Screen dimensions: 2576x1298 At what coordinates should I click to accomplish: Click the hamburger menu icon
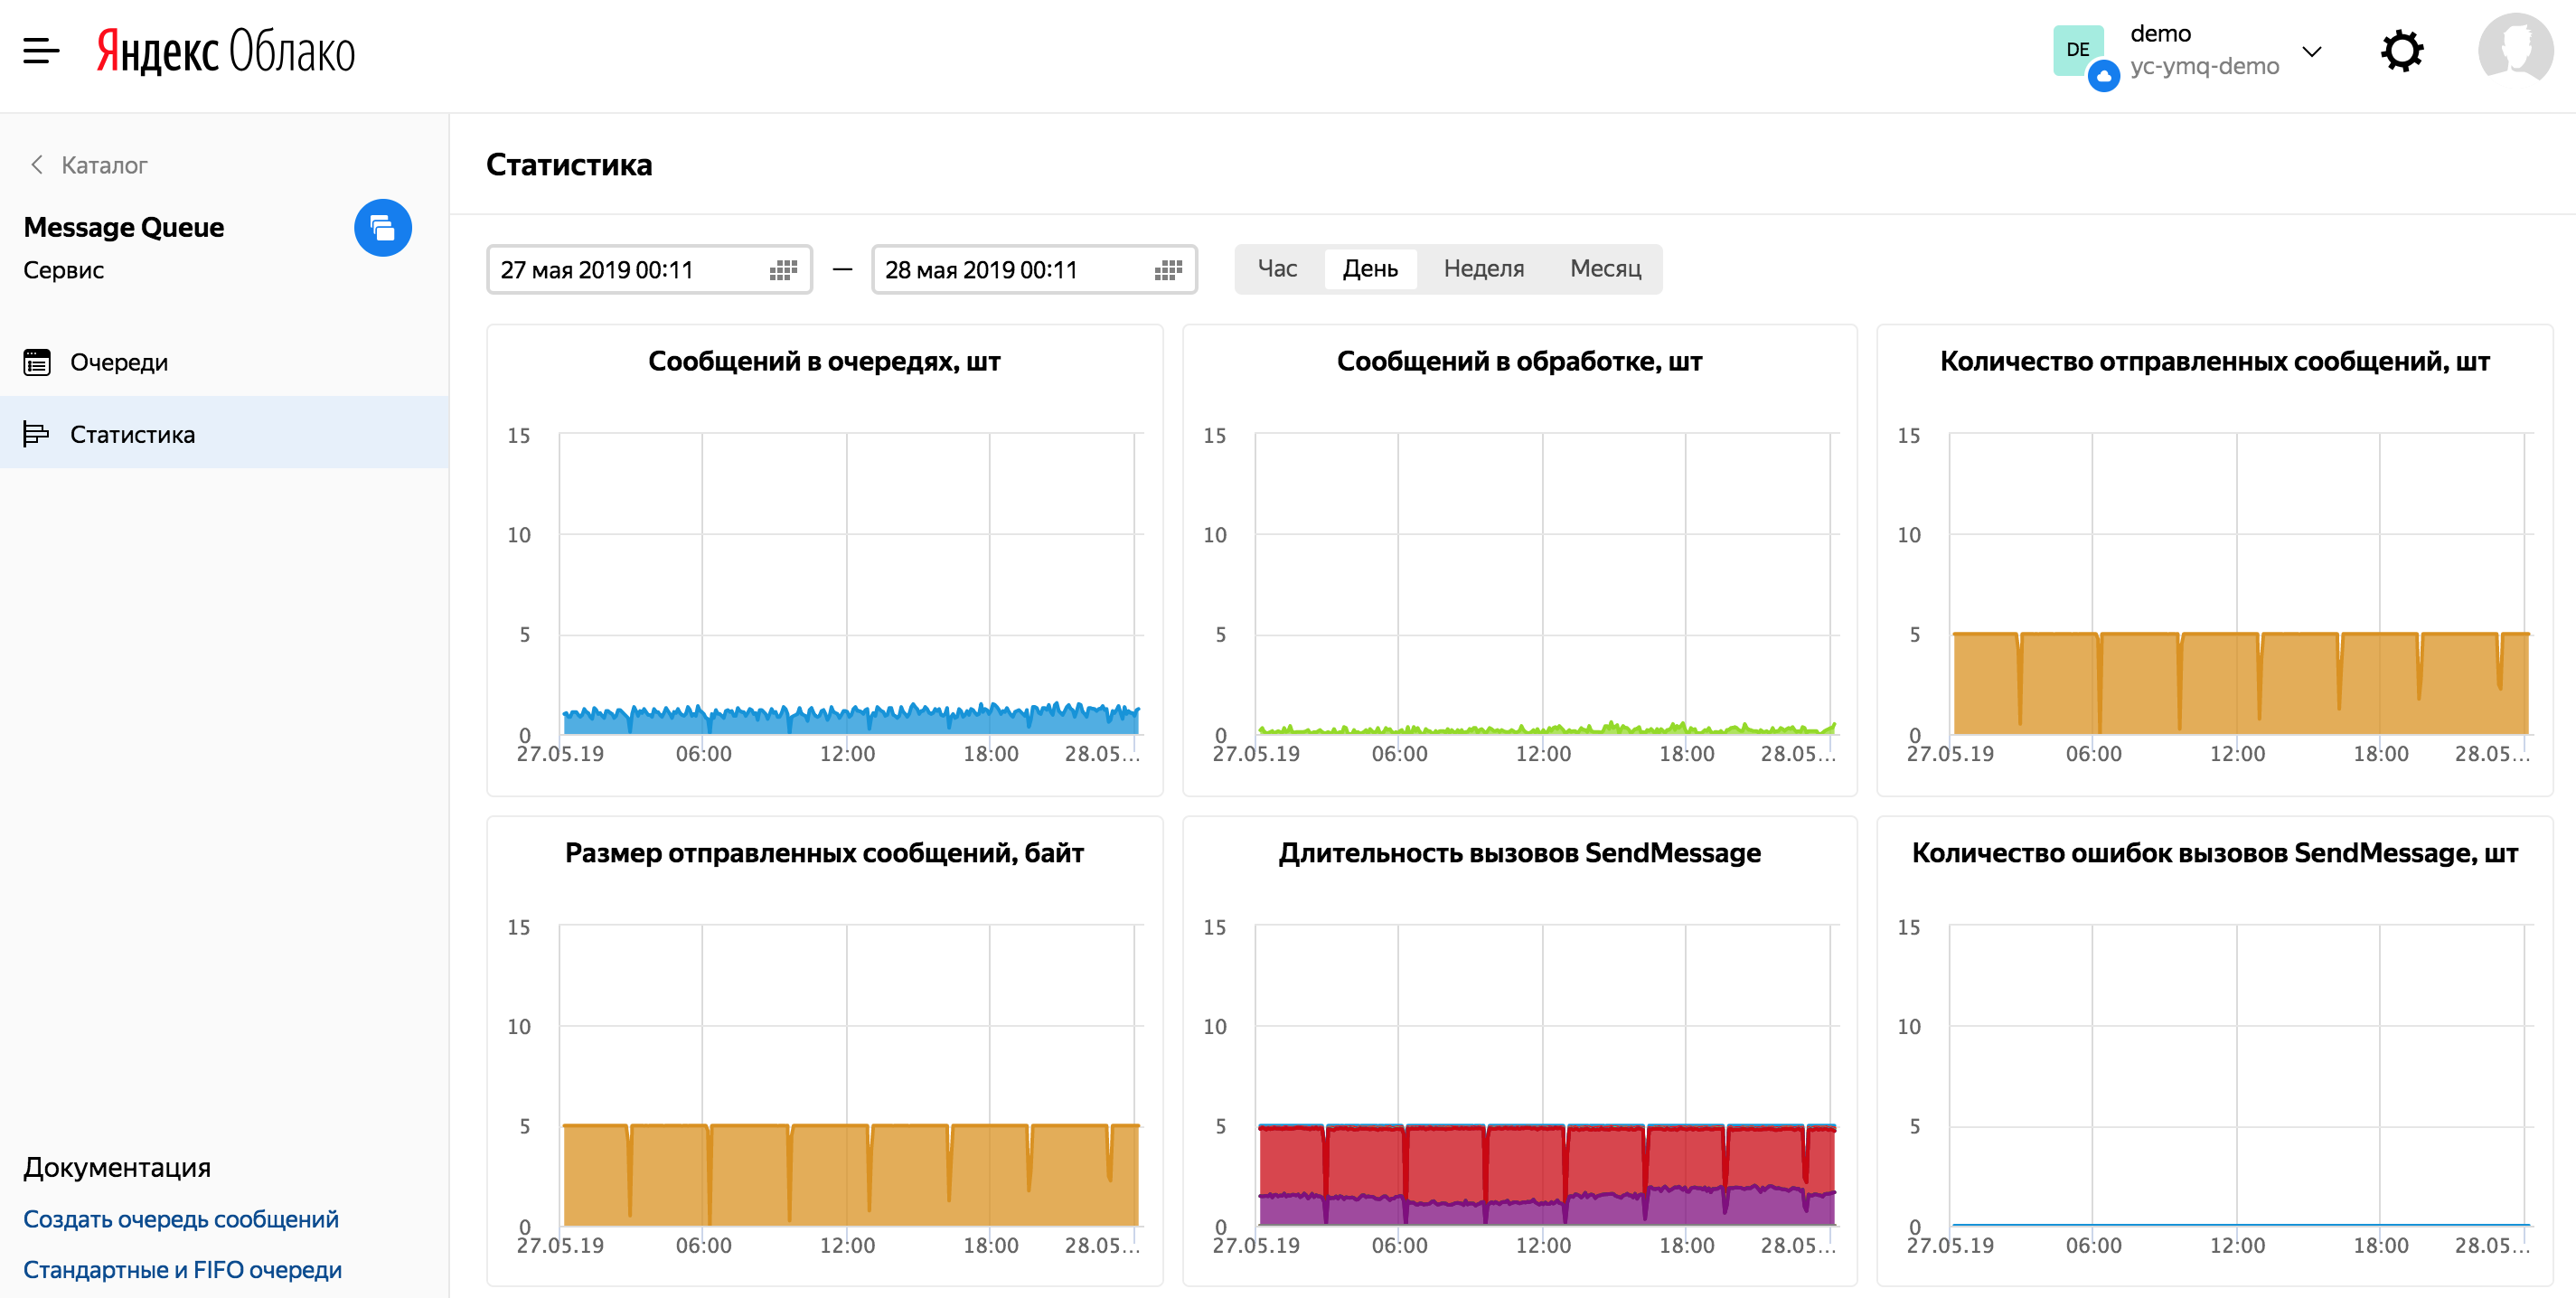[46, 50]
